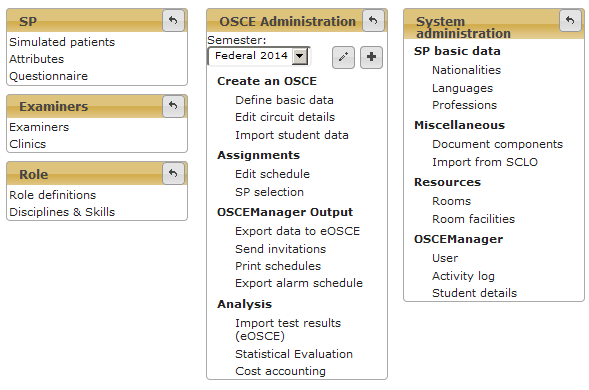
Task: Open Activity log
Action: click(x=463, y=276)
